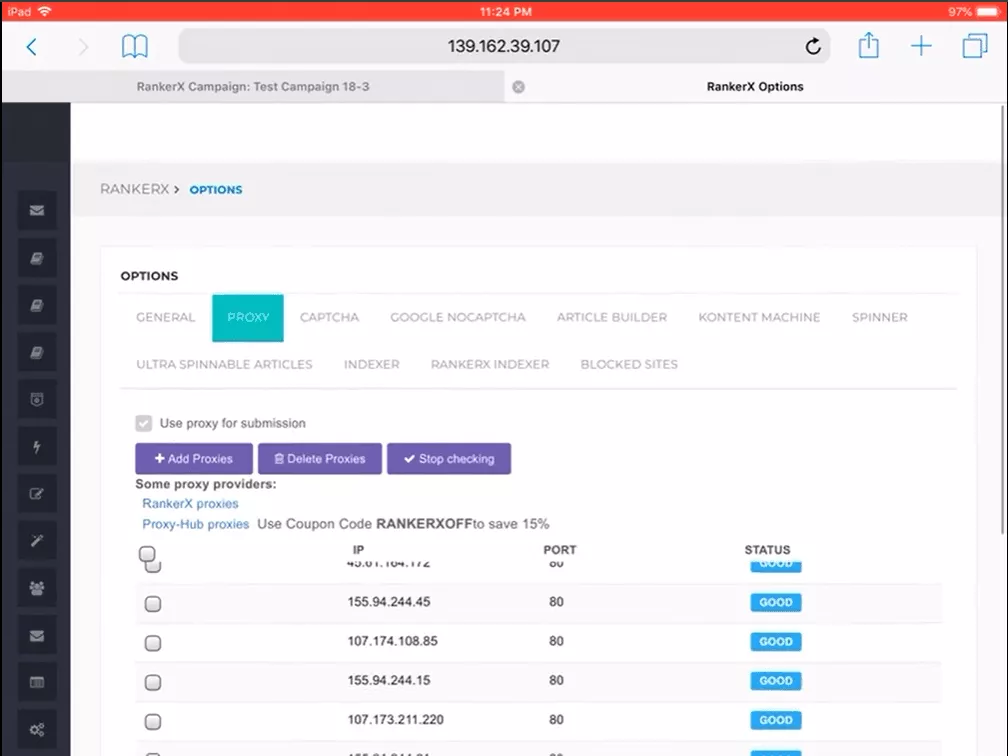Open the RankerX proxies link
Screen dimensions: 1008x756
coord(190,503)
